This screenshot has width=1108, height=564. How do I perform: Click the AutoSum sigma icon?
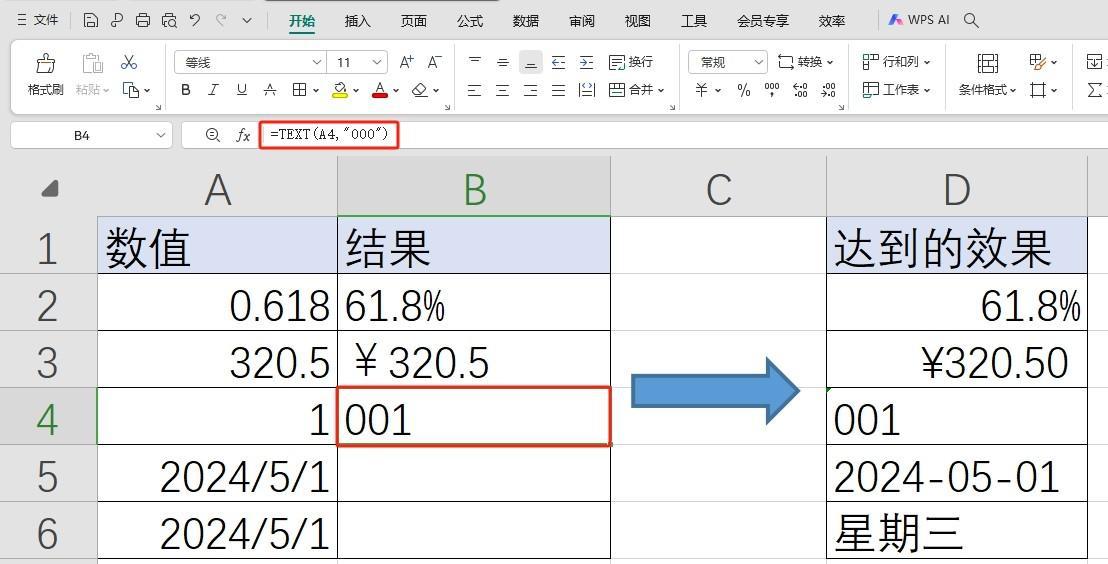[x=1095, y=90]
